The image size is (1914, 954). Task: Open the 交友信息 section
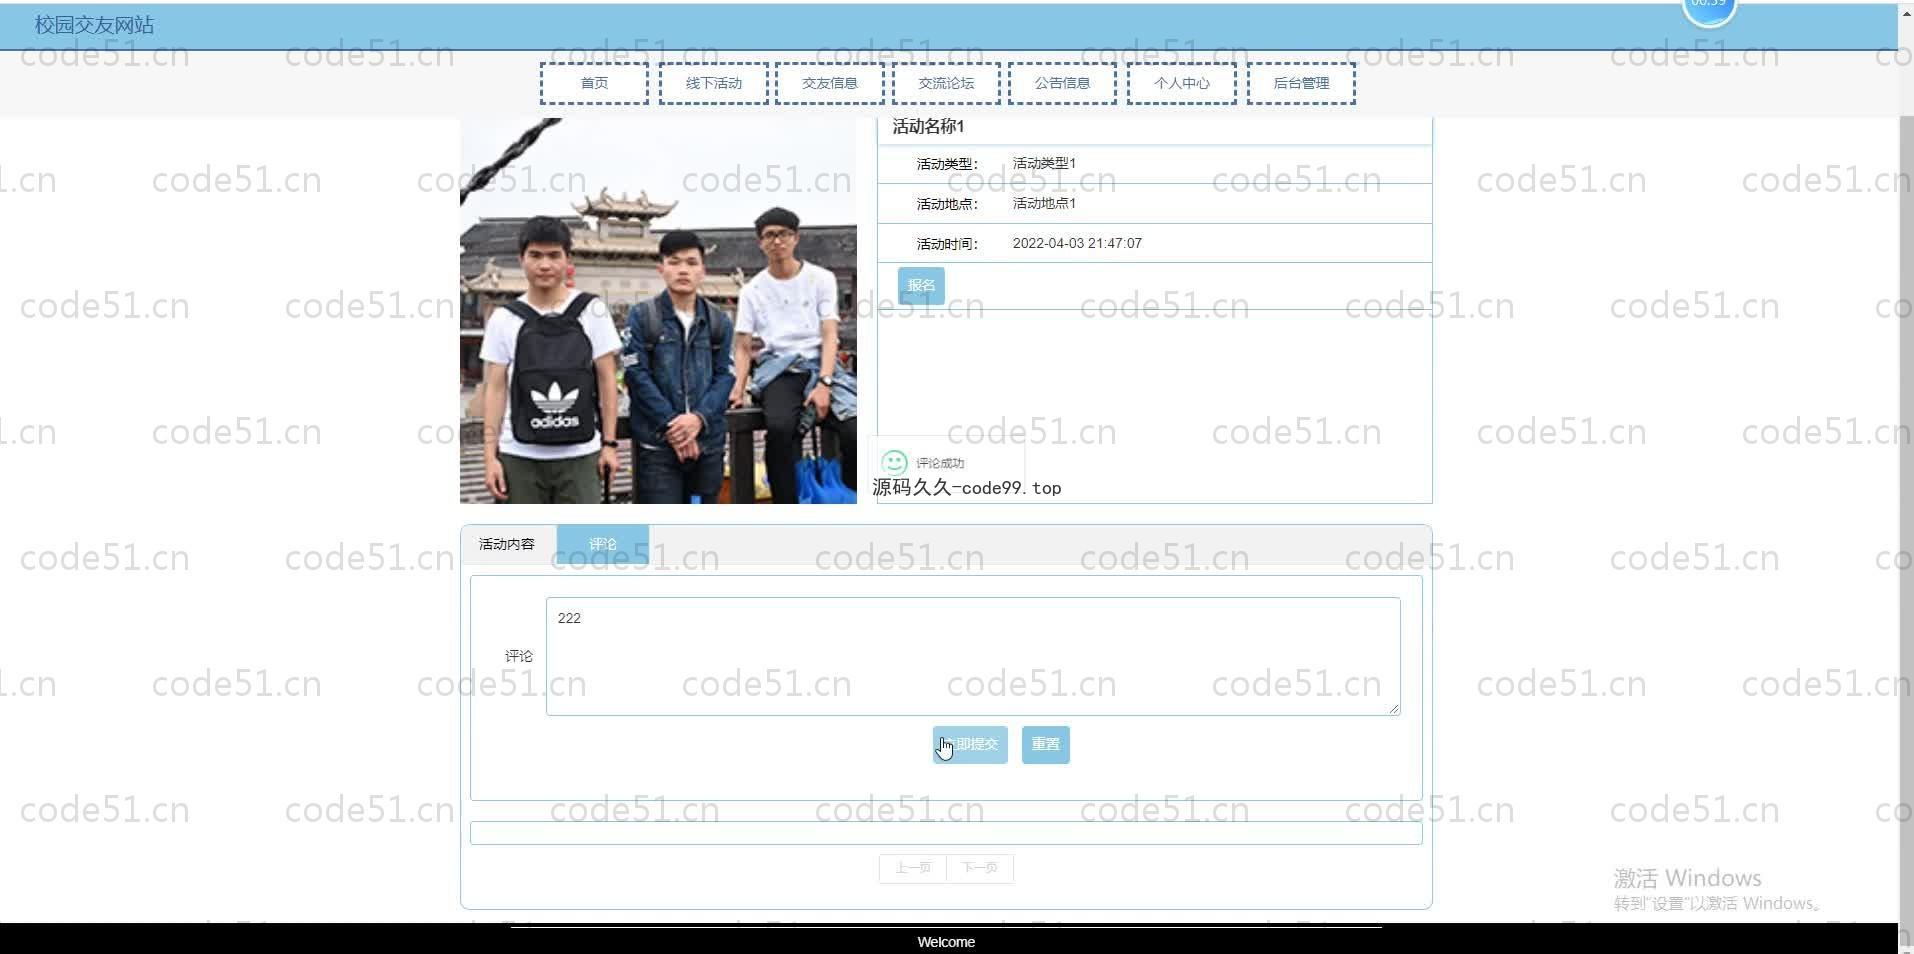pos(830,84)
